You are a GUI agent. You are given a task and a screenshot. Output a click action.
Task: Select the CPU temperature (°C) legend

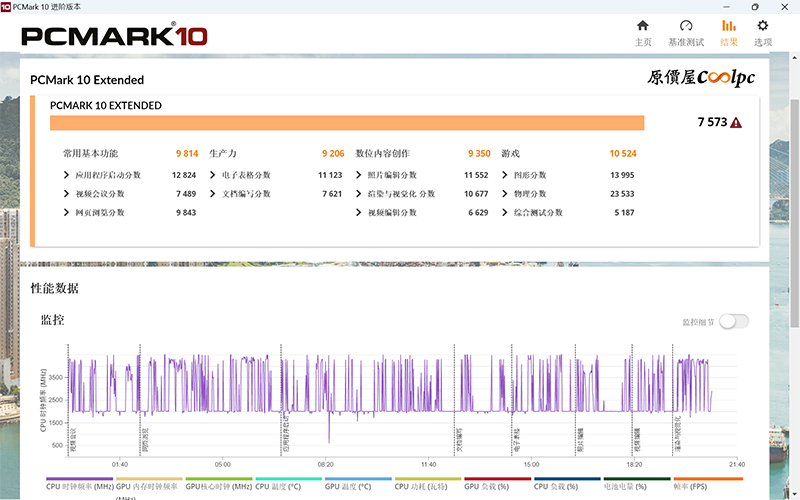(288, 484)
